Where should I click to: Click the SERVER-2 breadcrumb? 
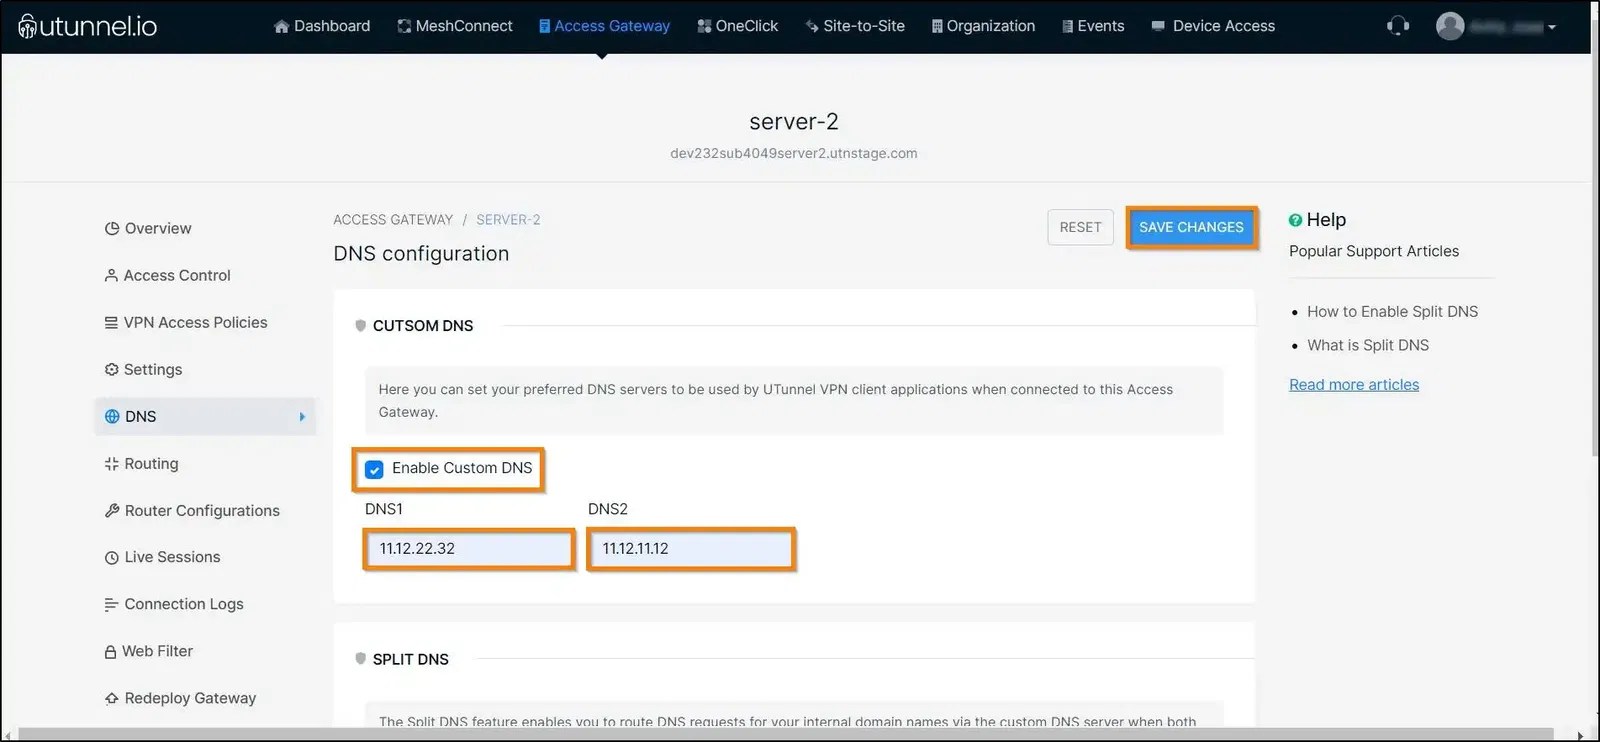[508, 220]
